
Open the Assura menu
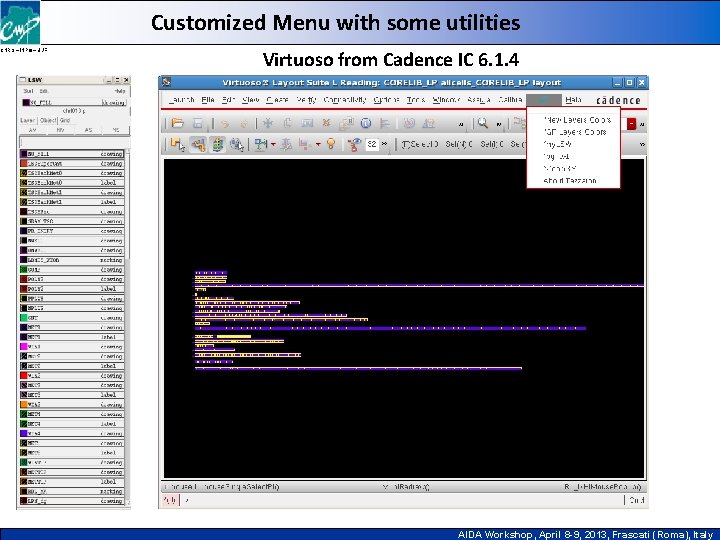pos(478,100)
